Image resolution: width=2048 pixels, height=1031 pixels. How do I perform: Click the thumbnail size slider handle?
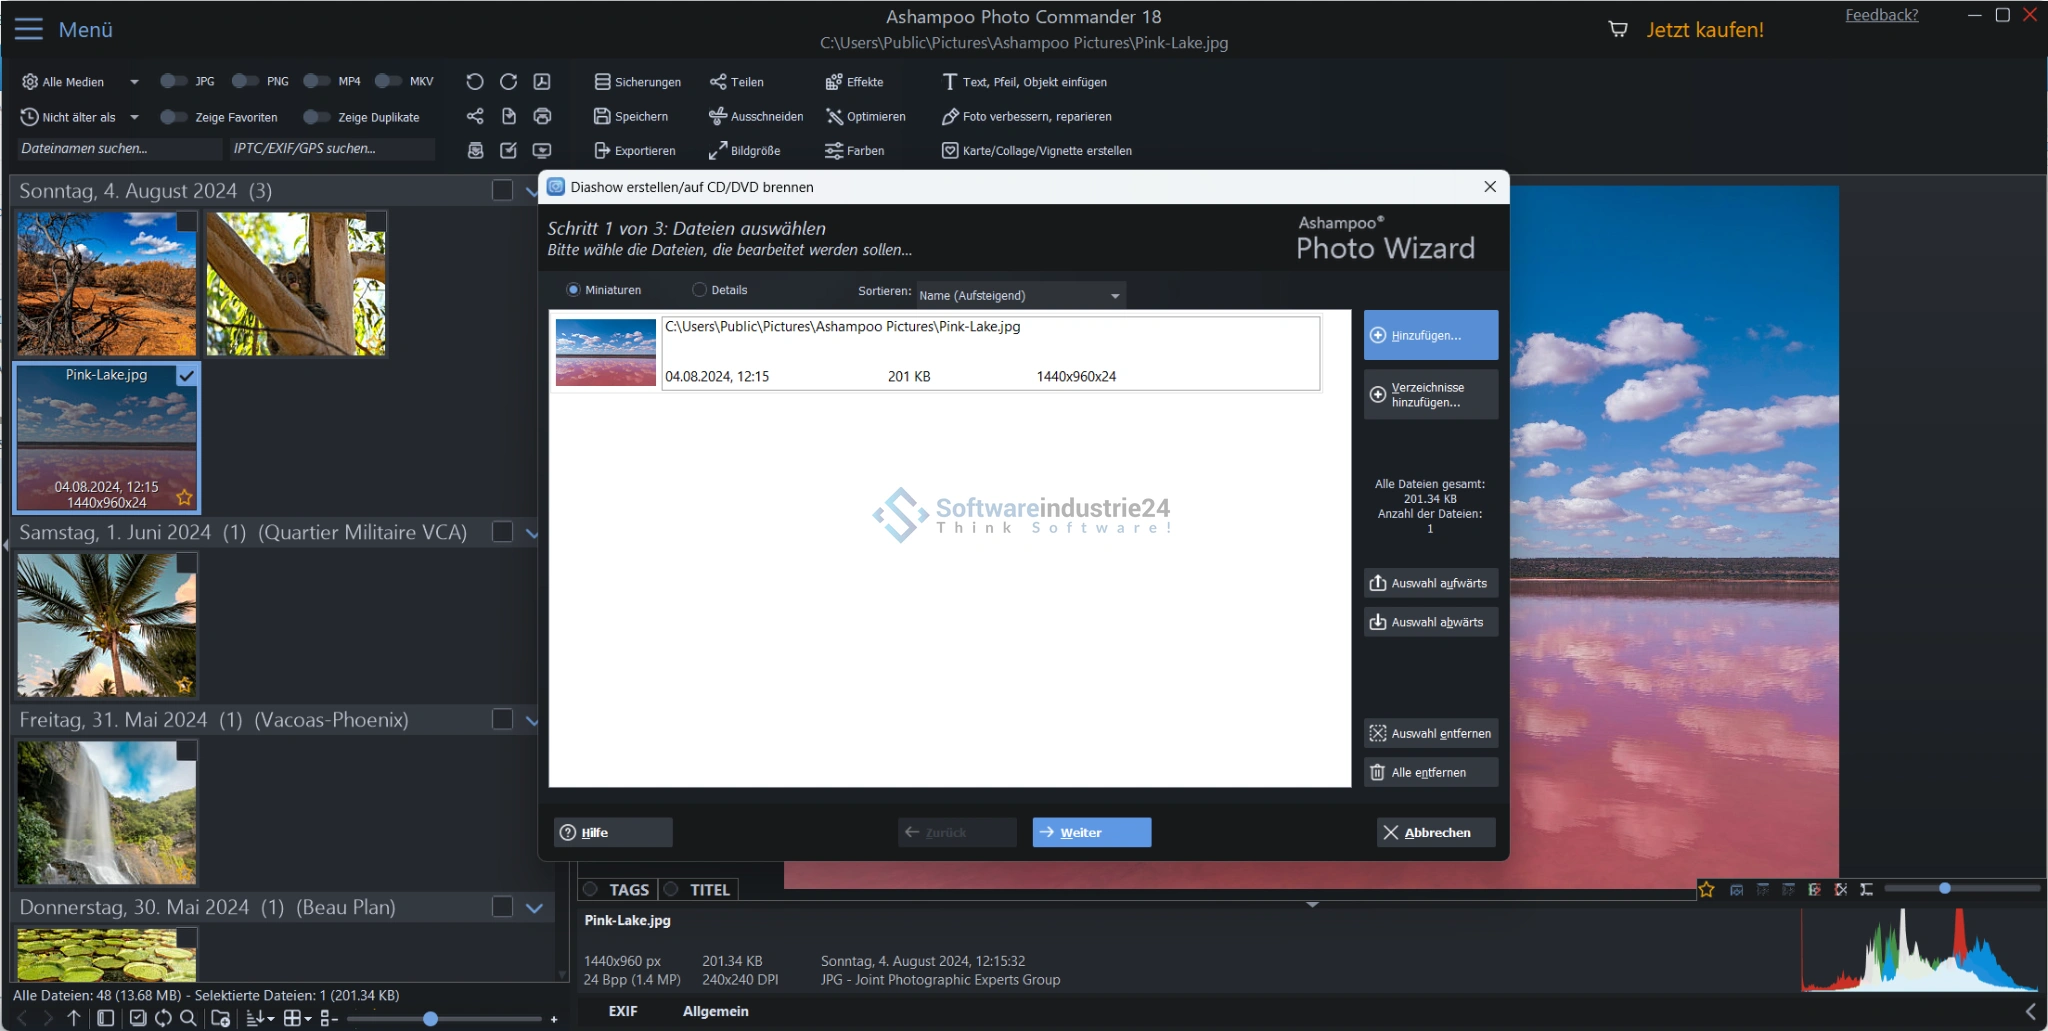point(430,1019)
